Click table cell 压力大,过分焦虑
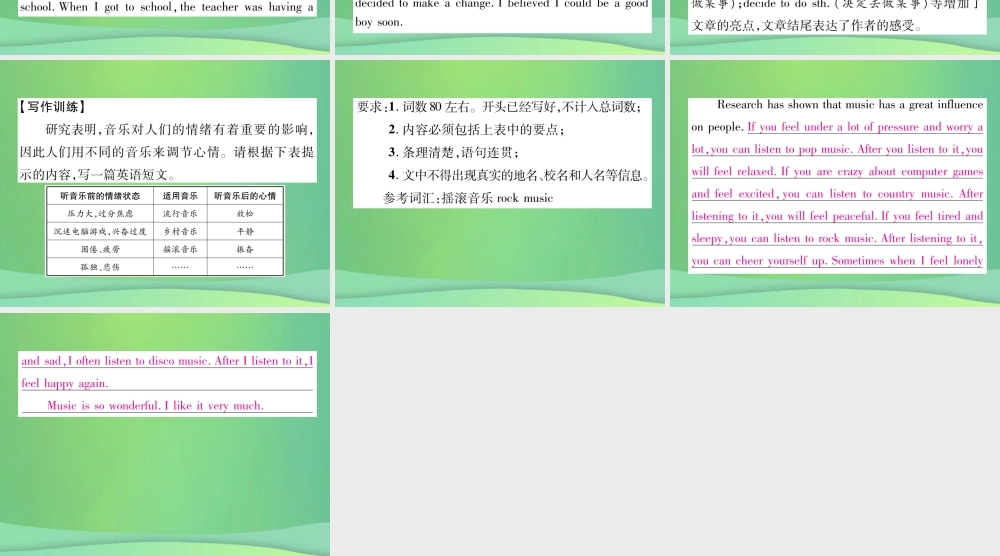 [x=100, y=214]
